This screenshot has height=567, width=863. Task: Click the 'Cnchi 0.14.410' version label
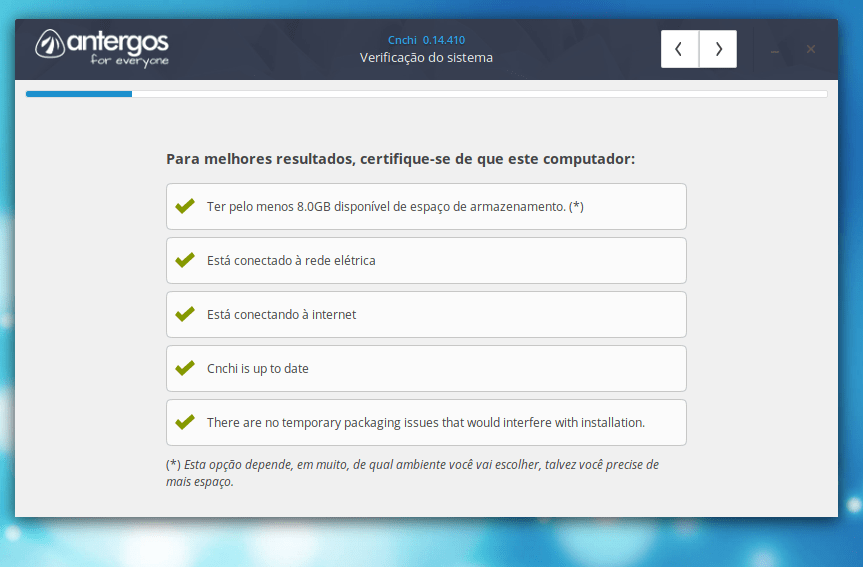pyautogui.click(x=426, y=40)
